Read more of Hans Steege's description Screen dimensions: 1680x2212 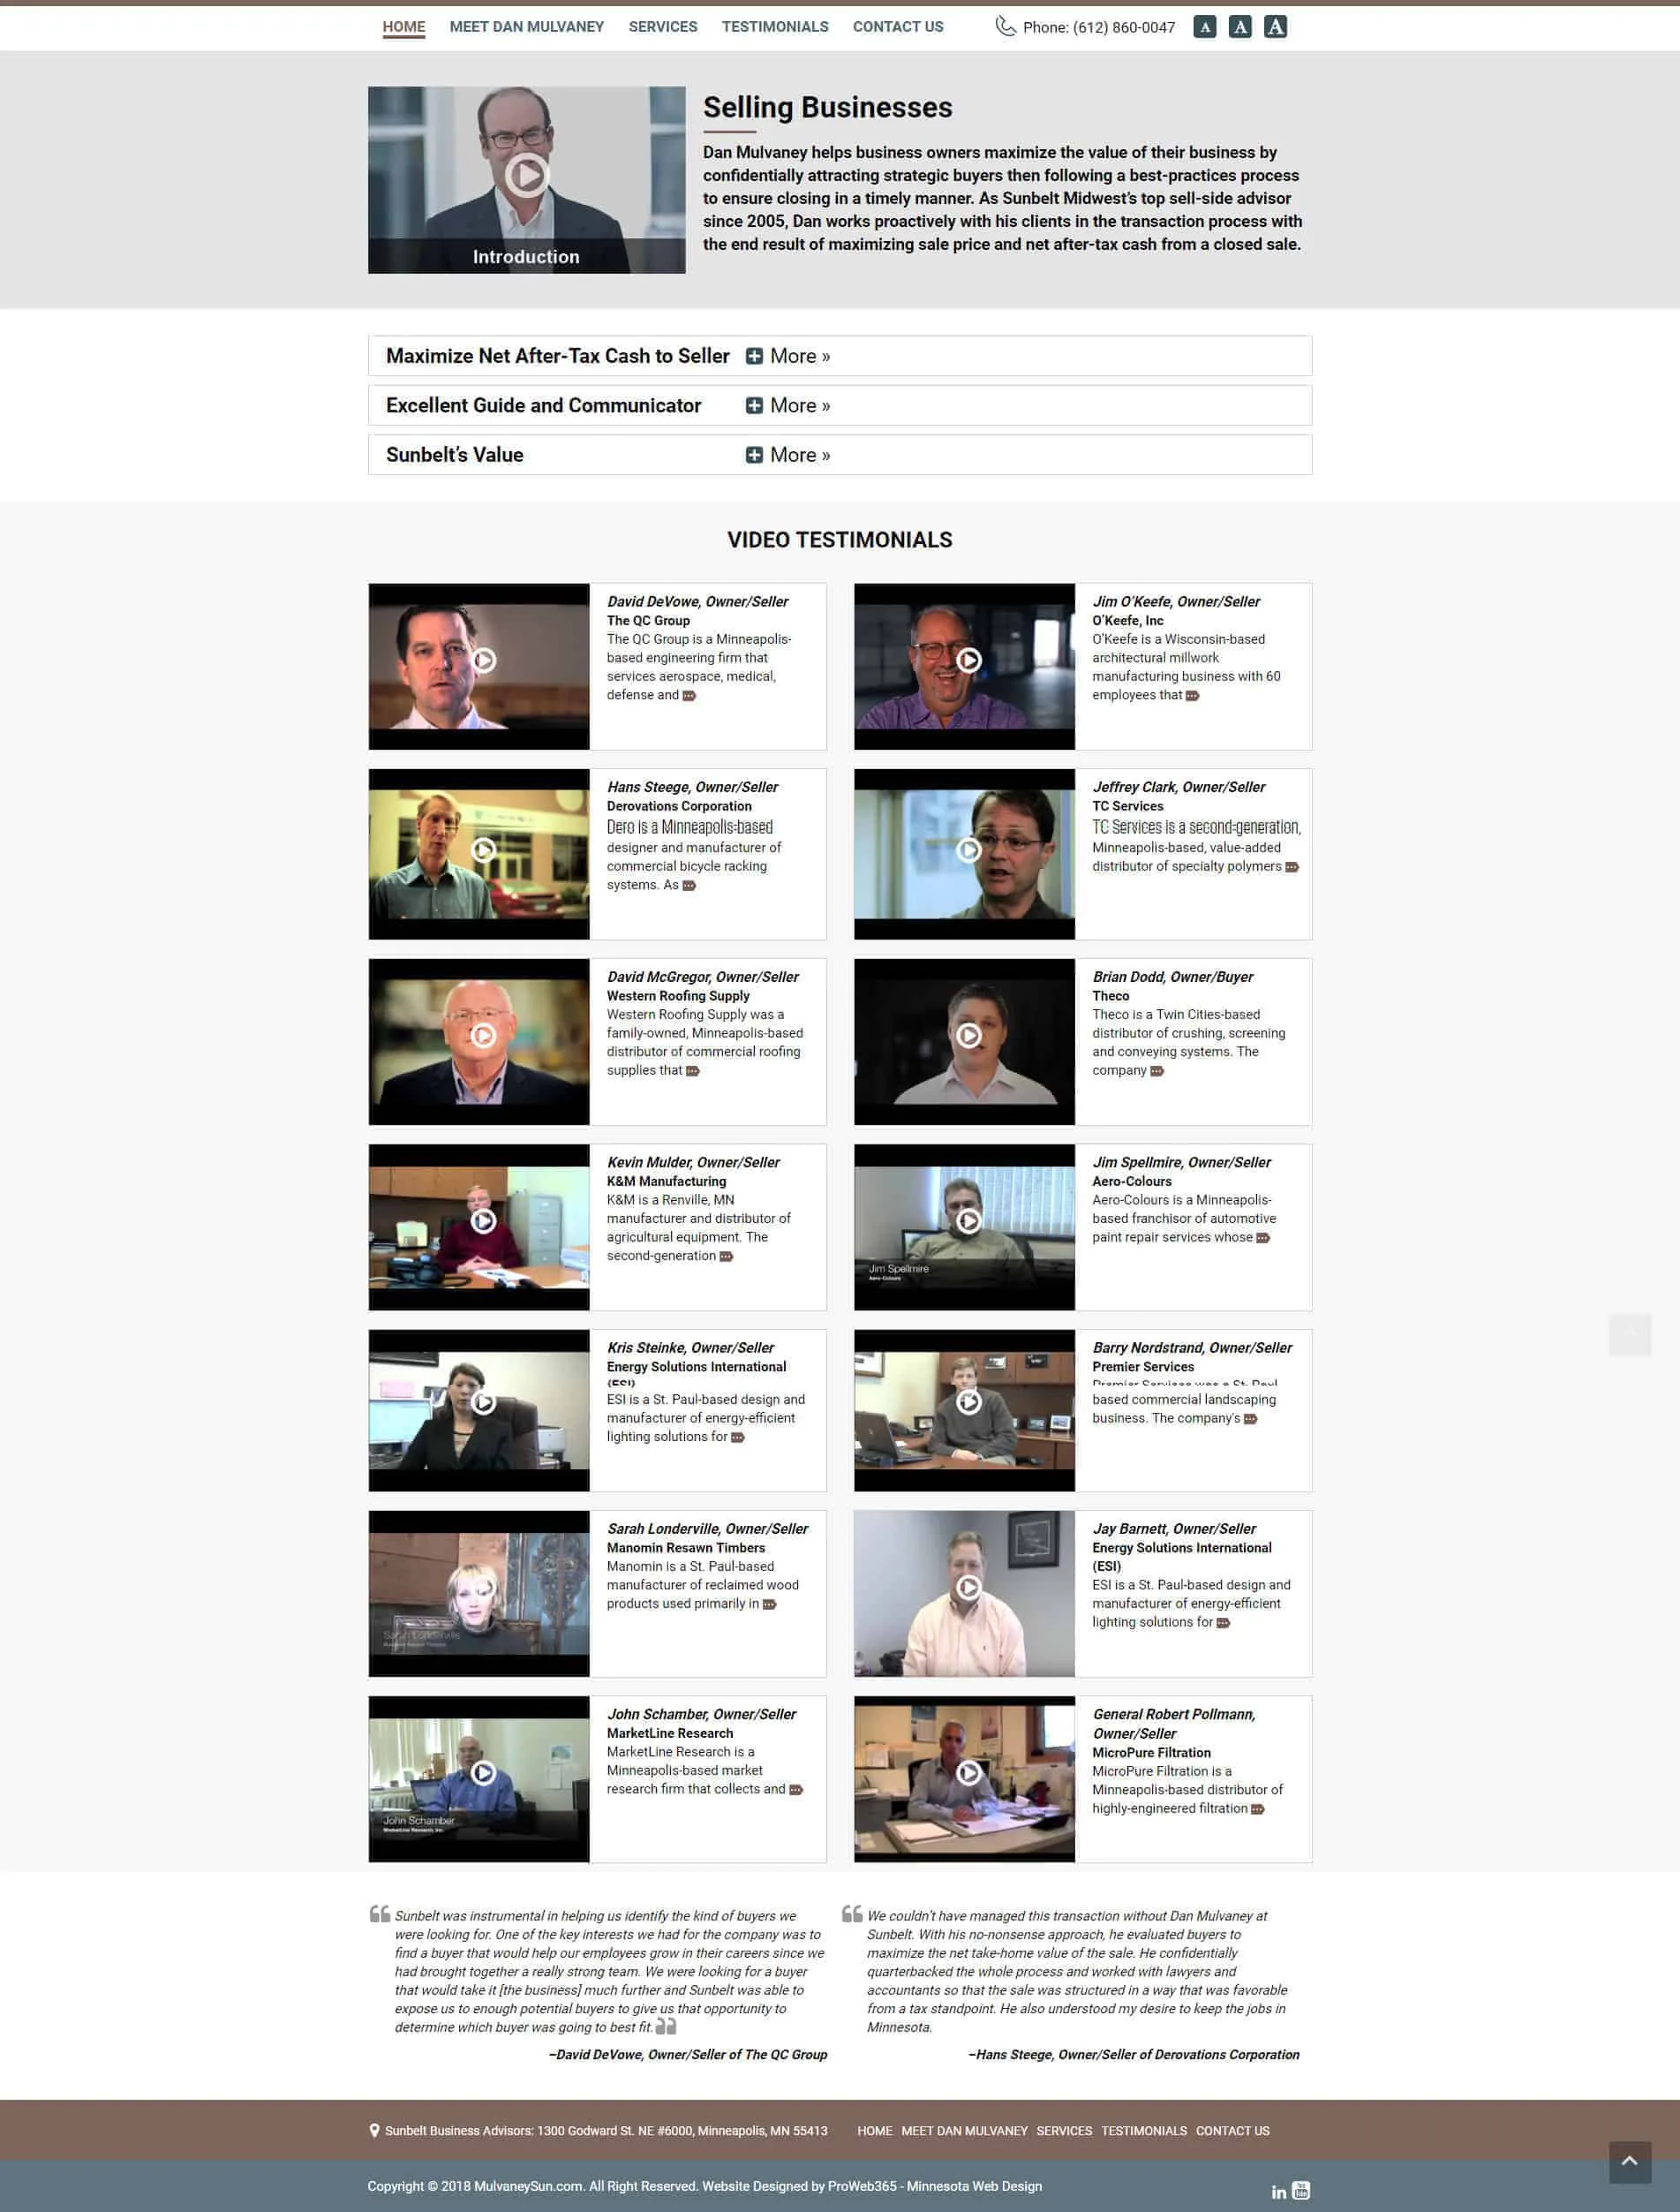click(689, 886)
